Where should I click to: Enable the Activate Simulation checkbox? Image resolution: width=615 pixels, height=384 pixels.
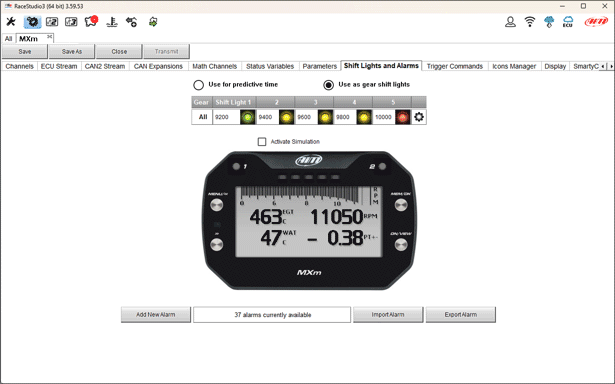click(262, 142)
